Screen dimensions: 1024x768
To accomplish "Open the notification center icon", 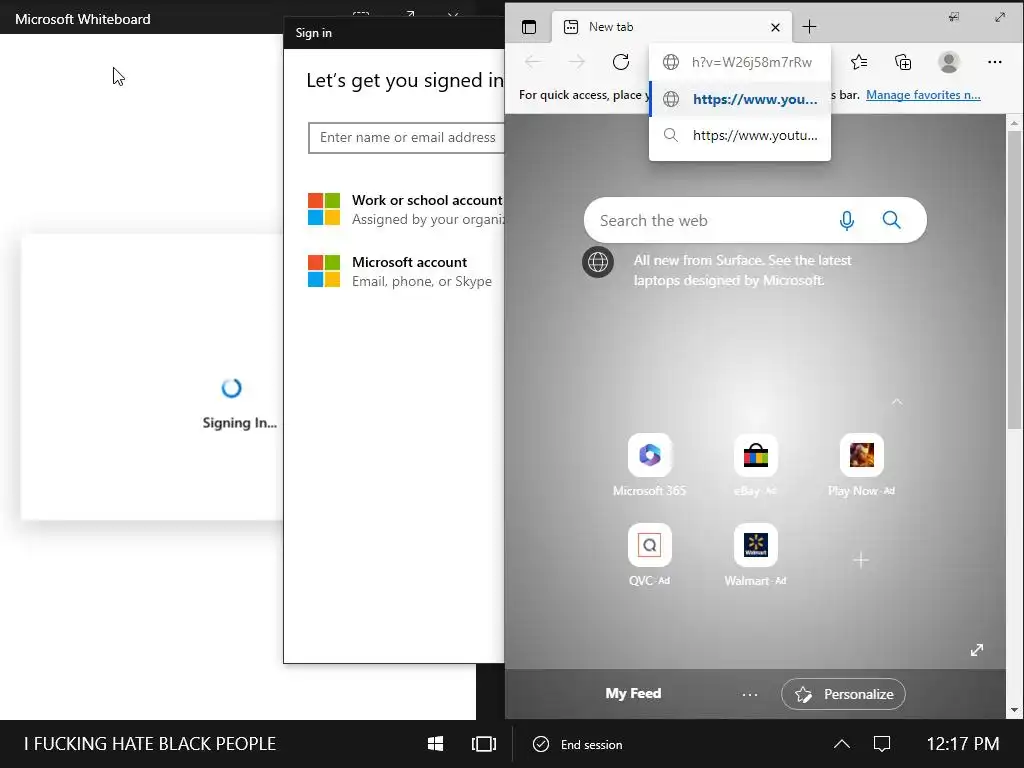I will 882,744.
